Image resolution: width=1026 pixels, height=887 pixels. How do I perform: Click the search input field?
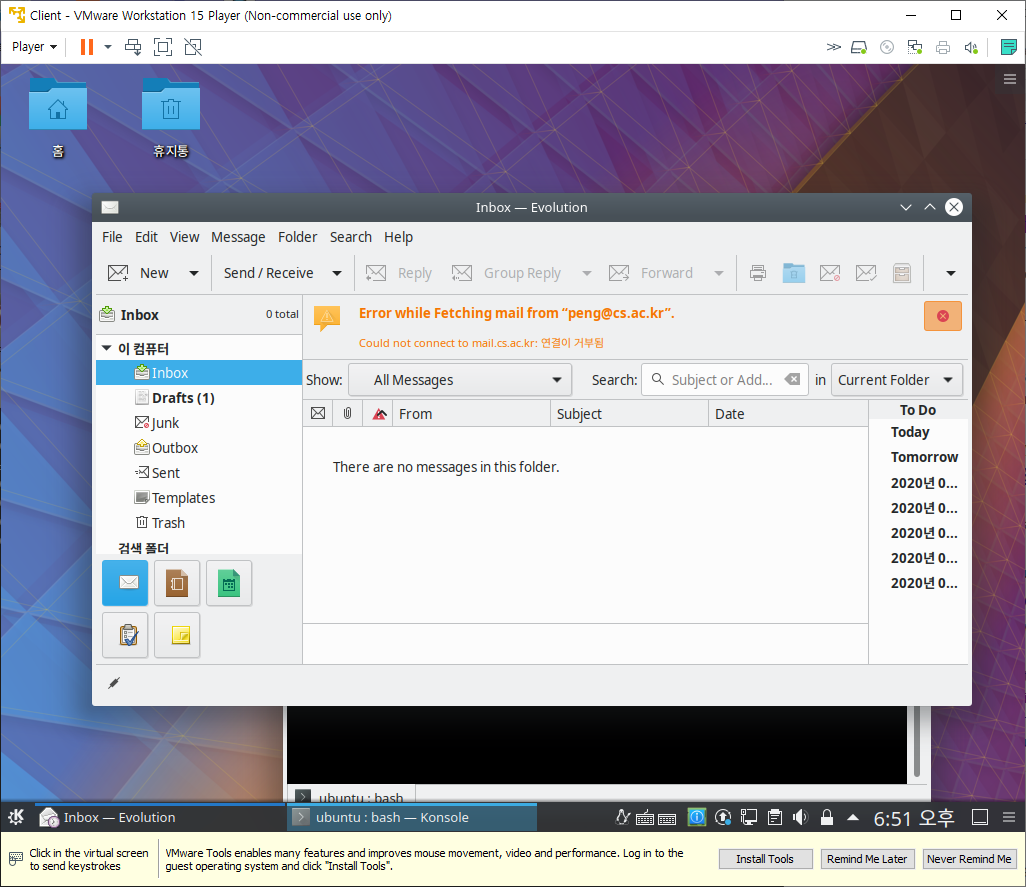point(722,380)
